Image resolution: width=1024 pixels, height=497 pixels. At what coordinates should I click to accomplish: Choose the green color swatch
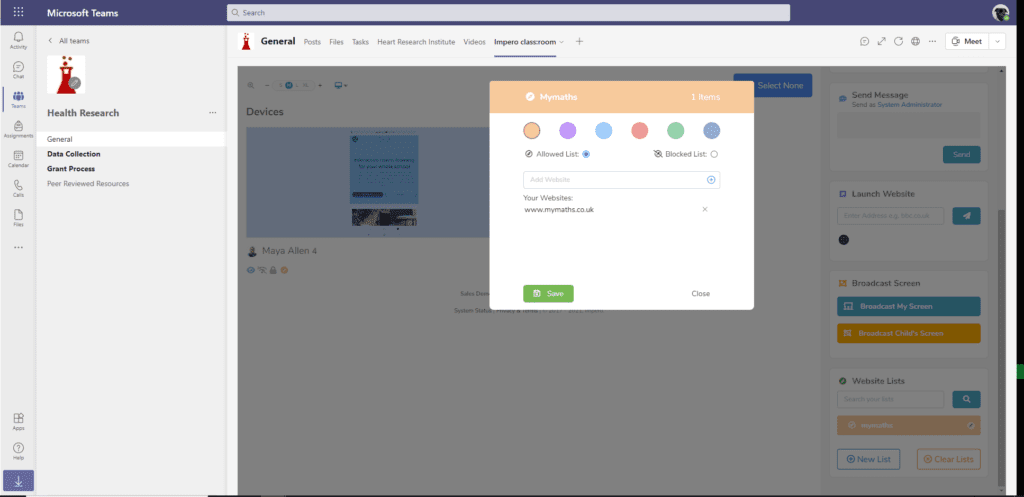pos(675,131)
